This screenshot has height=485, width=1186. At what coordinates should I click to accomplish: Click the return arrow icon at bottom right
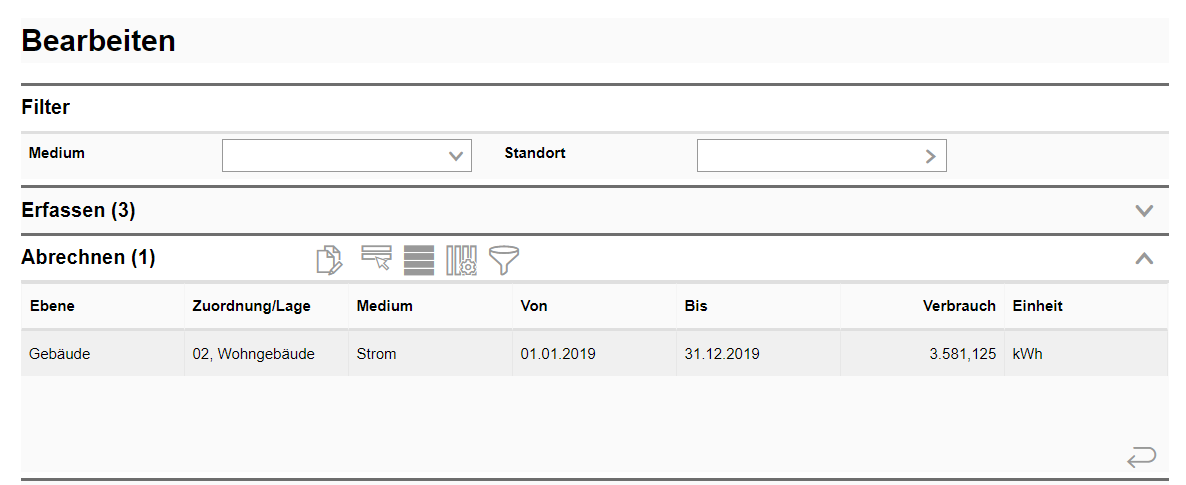[x=1141, y=457]
